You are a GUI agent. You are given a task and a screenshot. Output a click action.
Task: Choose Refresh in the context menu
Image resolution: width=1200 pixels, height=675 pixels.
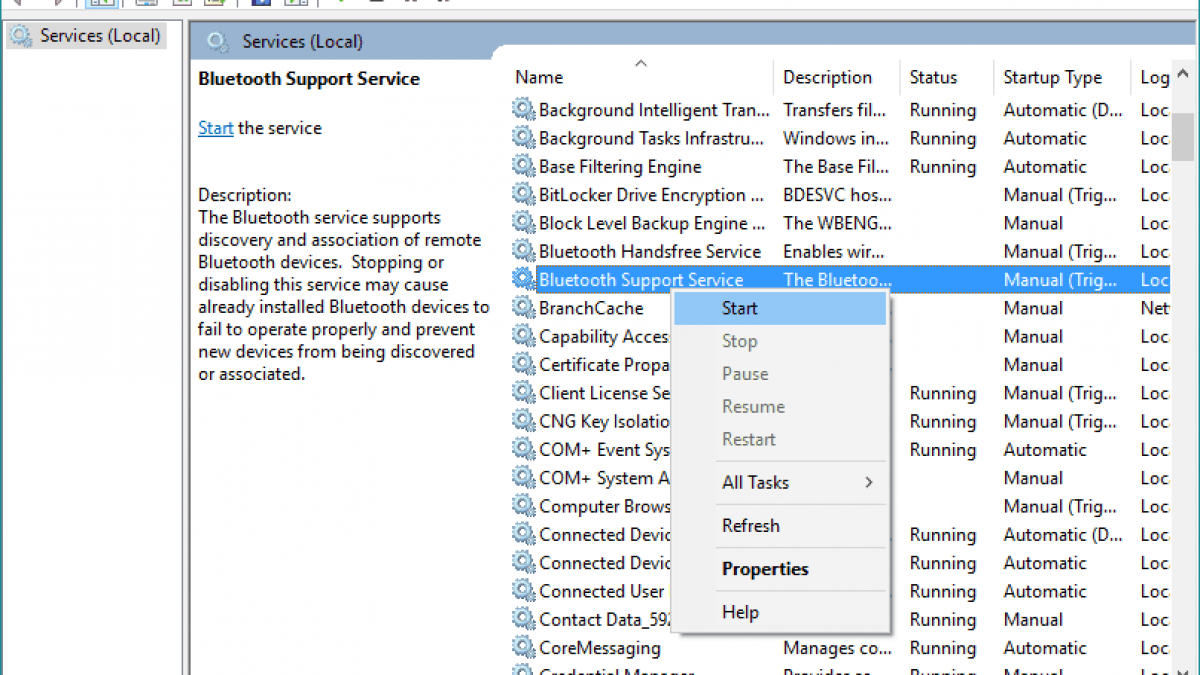tap(780, 525)
